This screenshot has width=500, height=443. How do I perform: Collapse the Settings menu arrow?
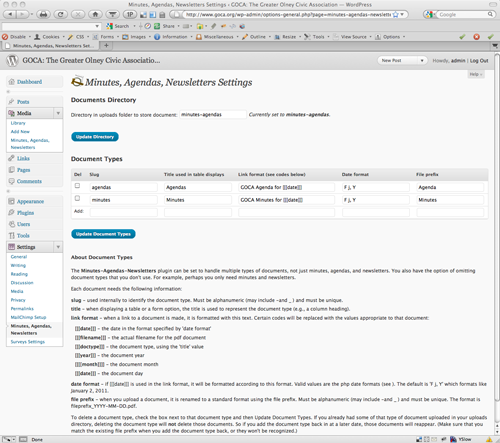(58, 247)
